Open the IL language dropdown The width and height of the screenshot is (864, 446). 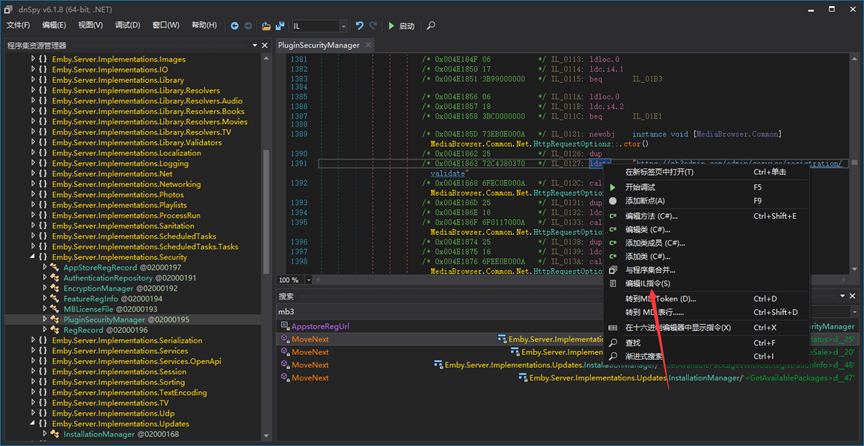343,26
